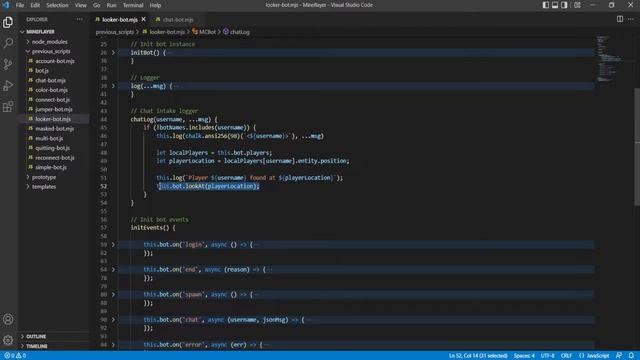Screen dimensions: 640x360
Task: Open the notifications bell in status bar
Action: pos(631,356)
